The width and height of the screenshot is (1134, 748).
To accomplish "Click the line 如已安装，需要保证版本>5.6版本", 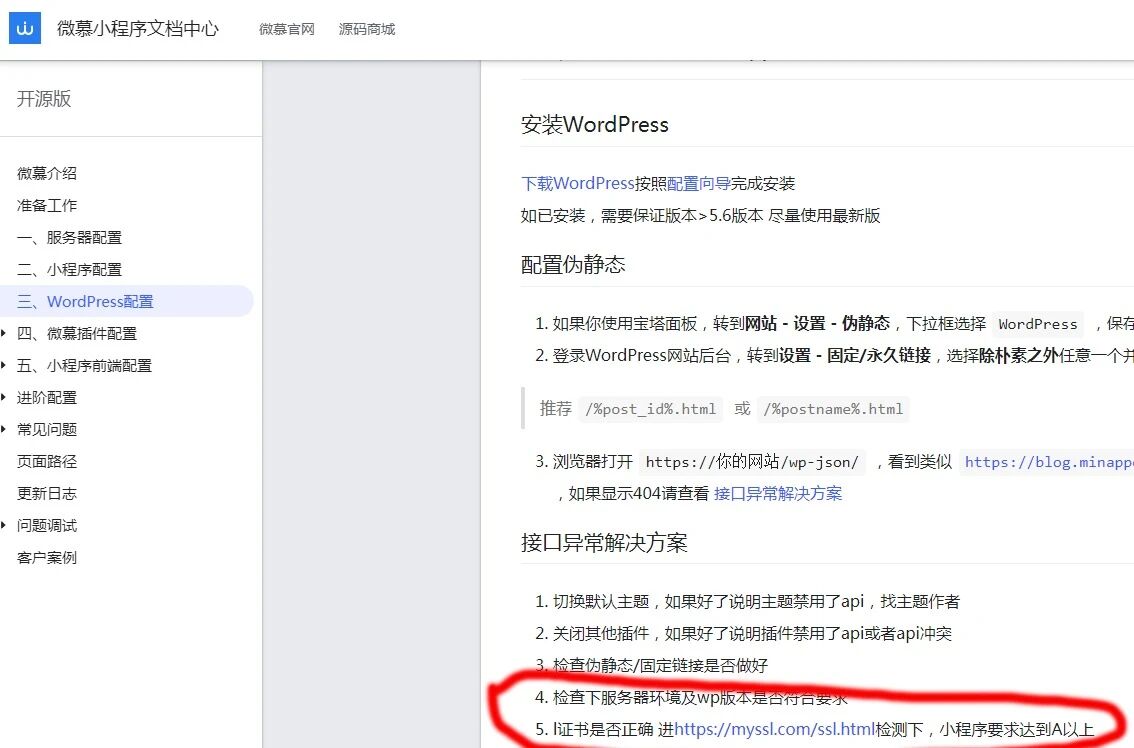I will tap(700, 215).
